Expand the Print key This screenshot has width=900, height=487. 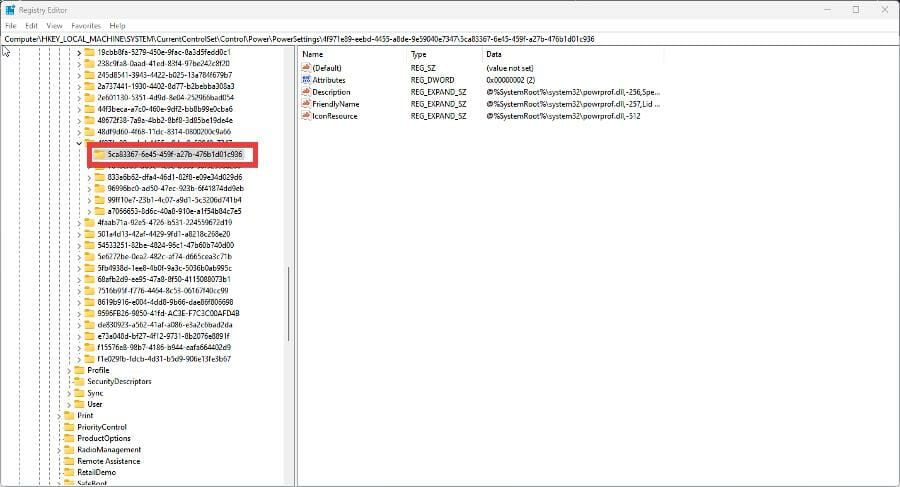tap(59, 416)
